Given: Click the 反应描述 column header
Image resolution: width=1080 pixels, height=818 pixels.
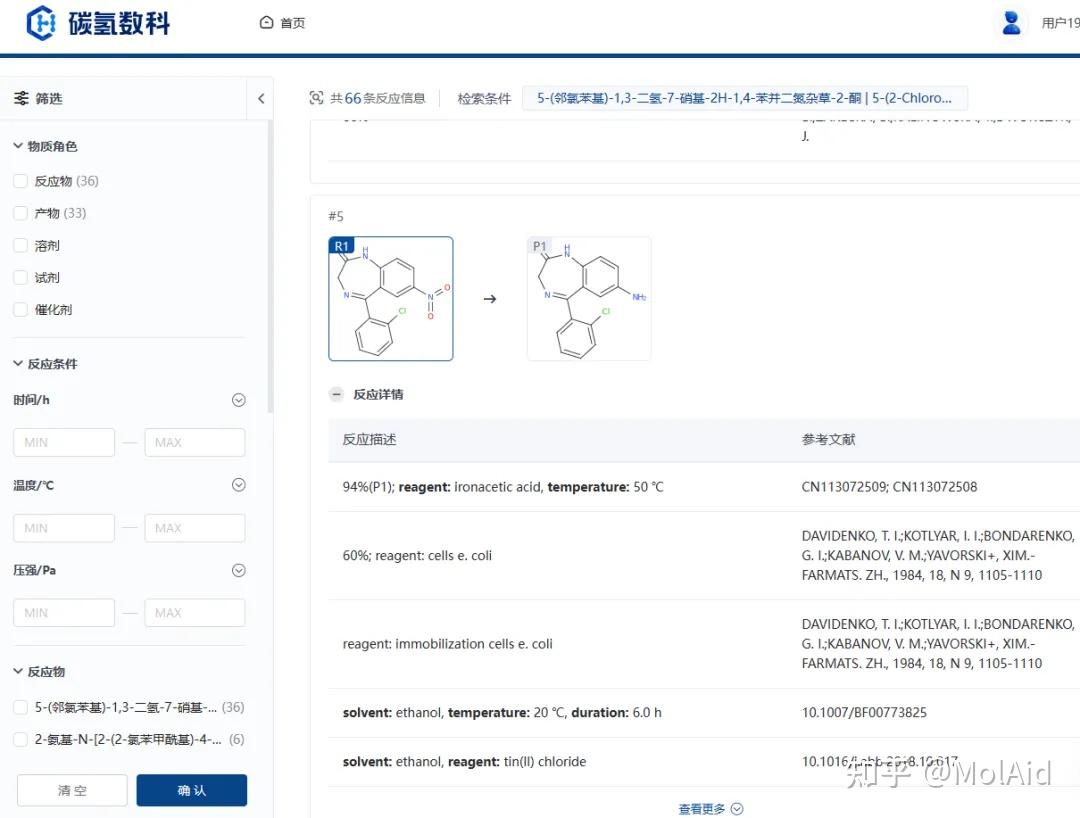Looking at the screenshot, I should click(x=369, y=439).
